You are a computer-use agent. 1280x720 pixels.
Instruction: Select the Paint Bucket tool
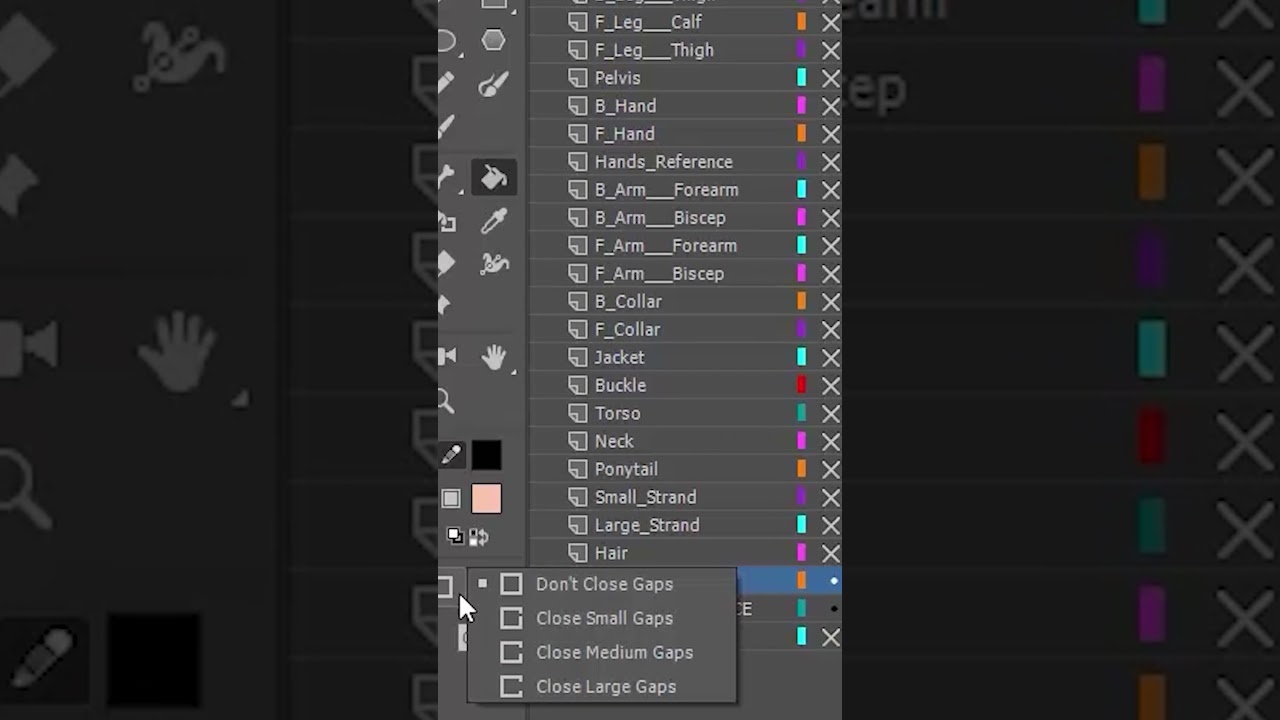[x=494, y=177]
